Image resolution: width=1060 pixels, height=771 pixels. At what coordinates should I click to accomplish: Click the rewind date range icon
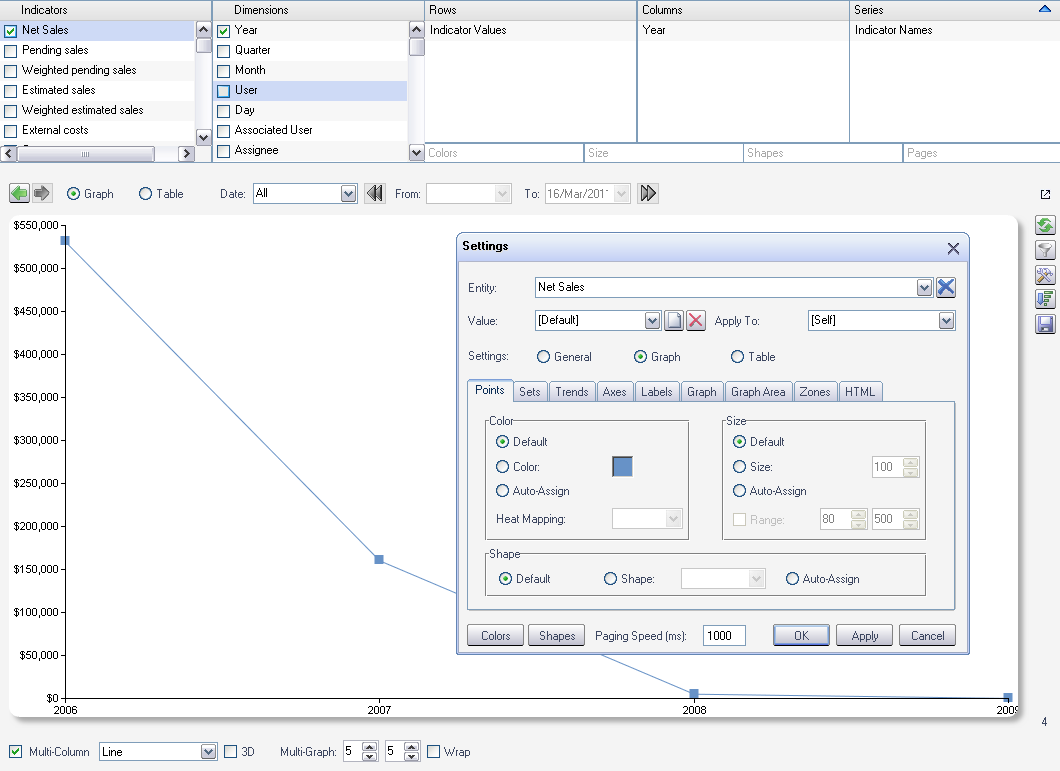pyautogui.click(x=375, y=193)
